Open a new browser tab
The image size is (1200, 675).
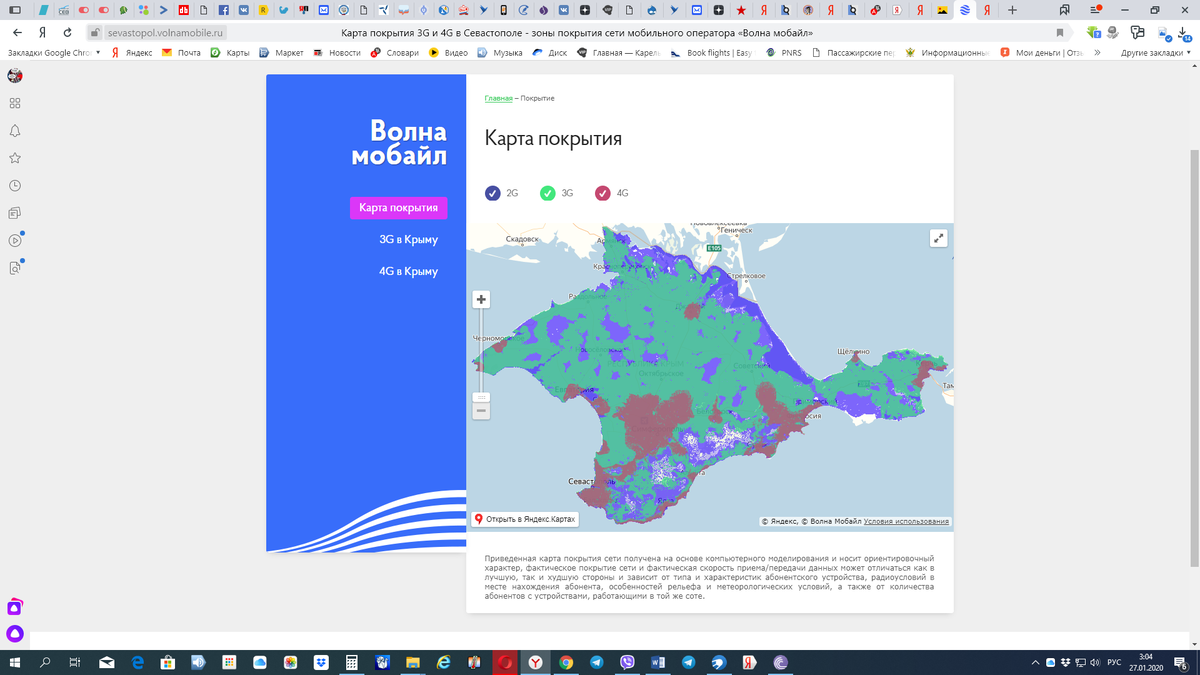pos(1013,10)
